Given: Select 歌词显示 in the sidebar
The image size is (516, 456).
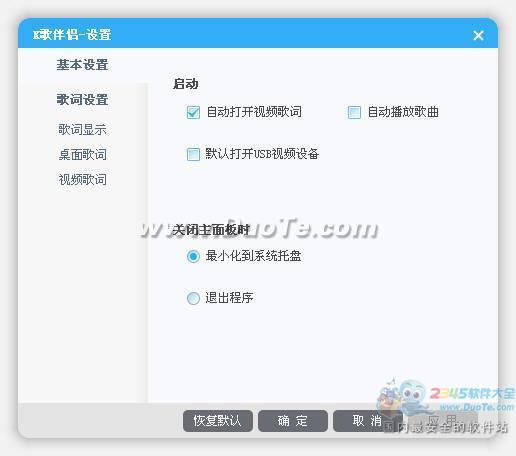Looking at the screenshot, I should click(82, 129).
